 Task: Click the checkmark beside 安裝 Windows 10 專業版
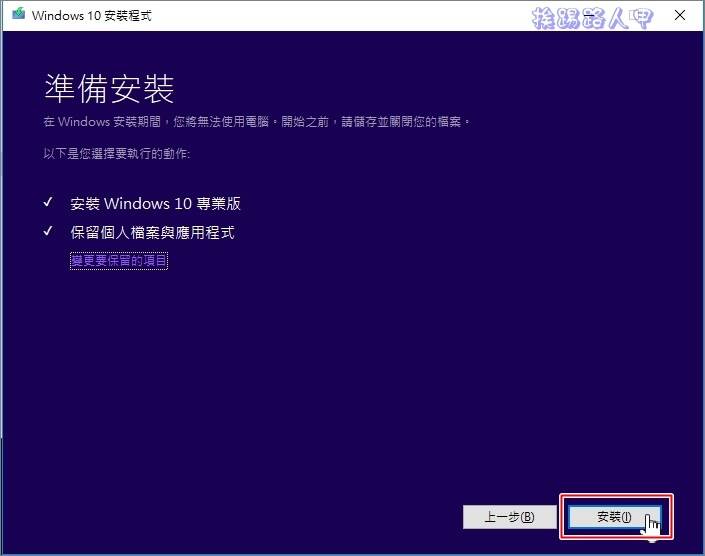tap(48, 202)
